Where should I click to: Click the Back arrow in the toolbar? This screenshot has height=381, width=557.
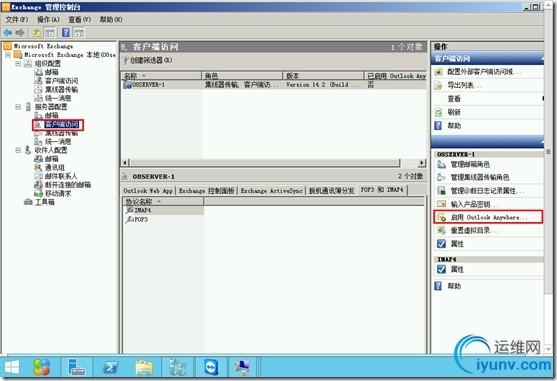[x=7, y=33]
